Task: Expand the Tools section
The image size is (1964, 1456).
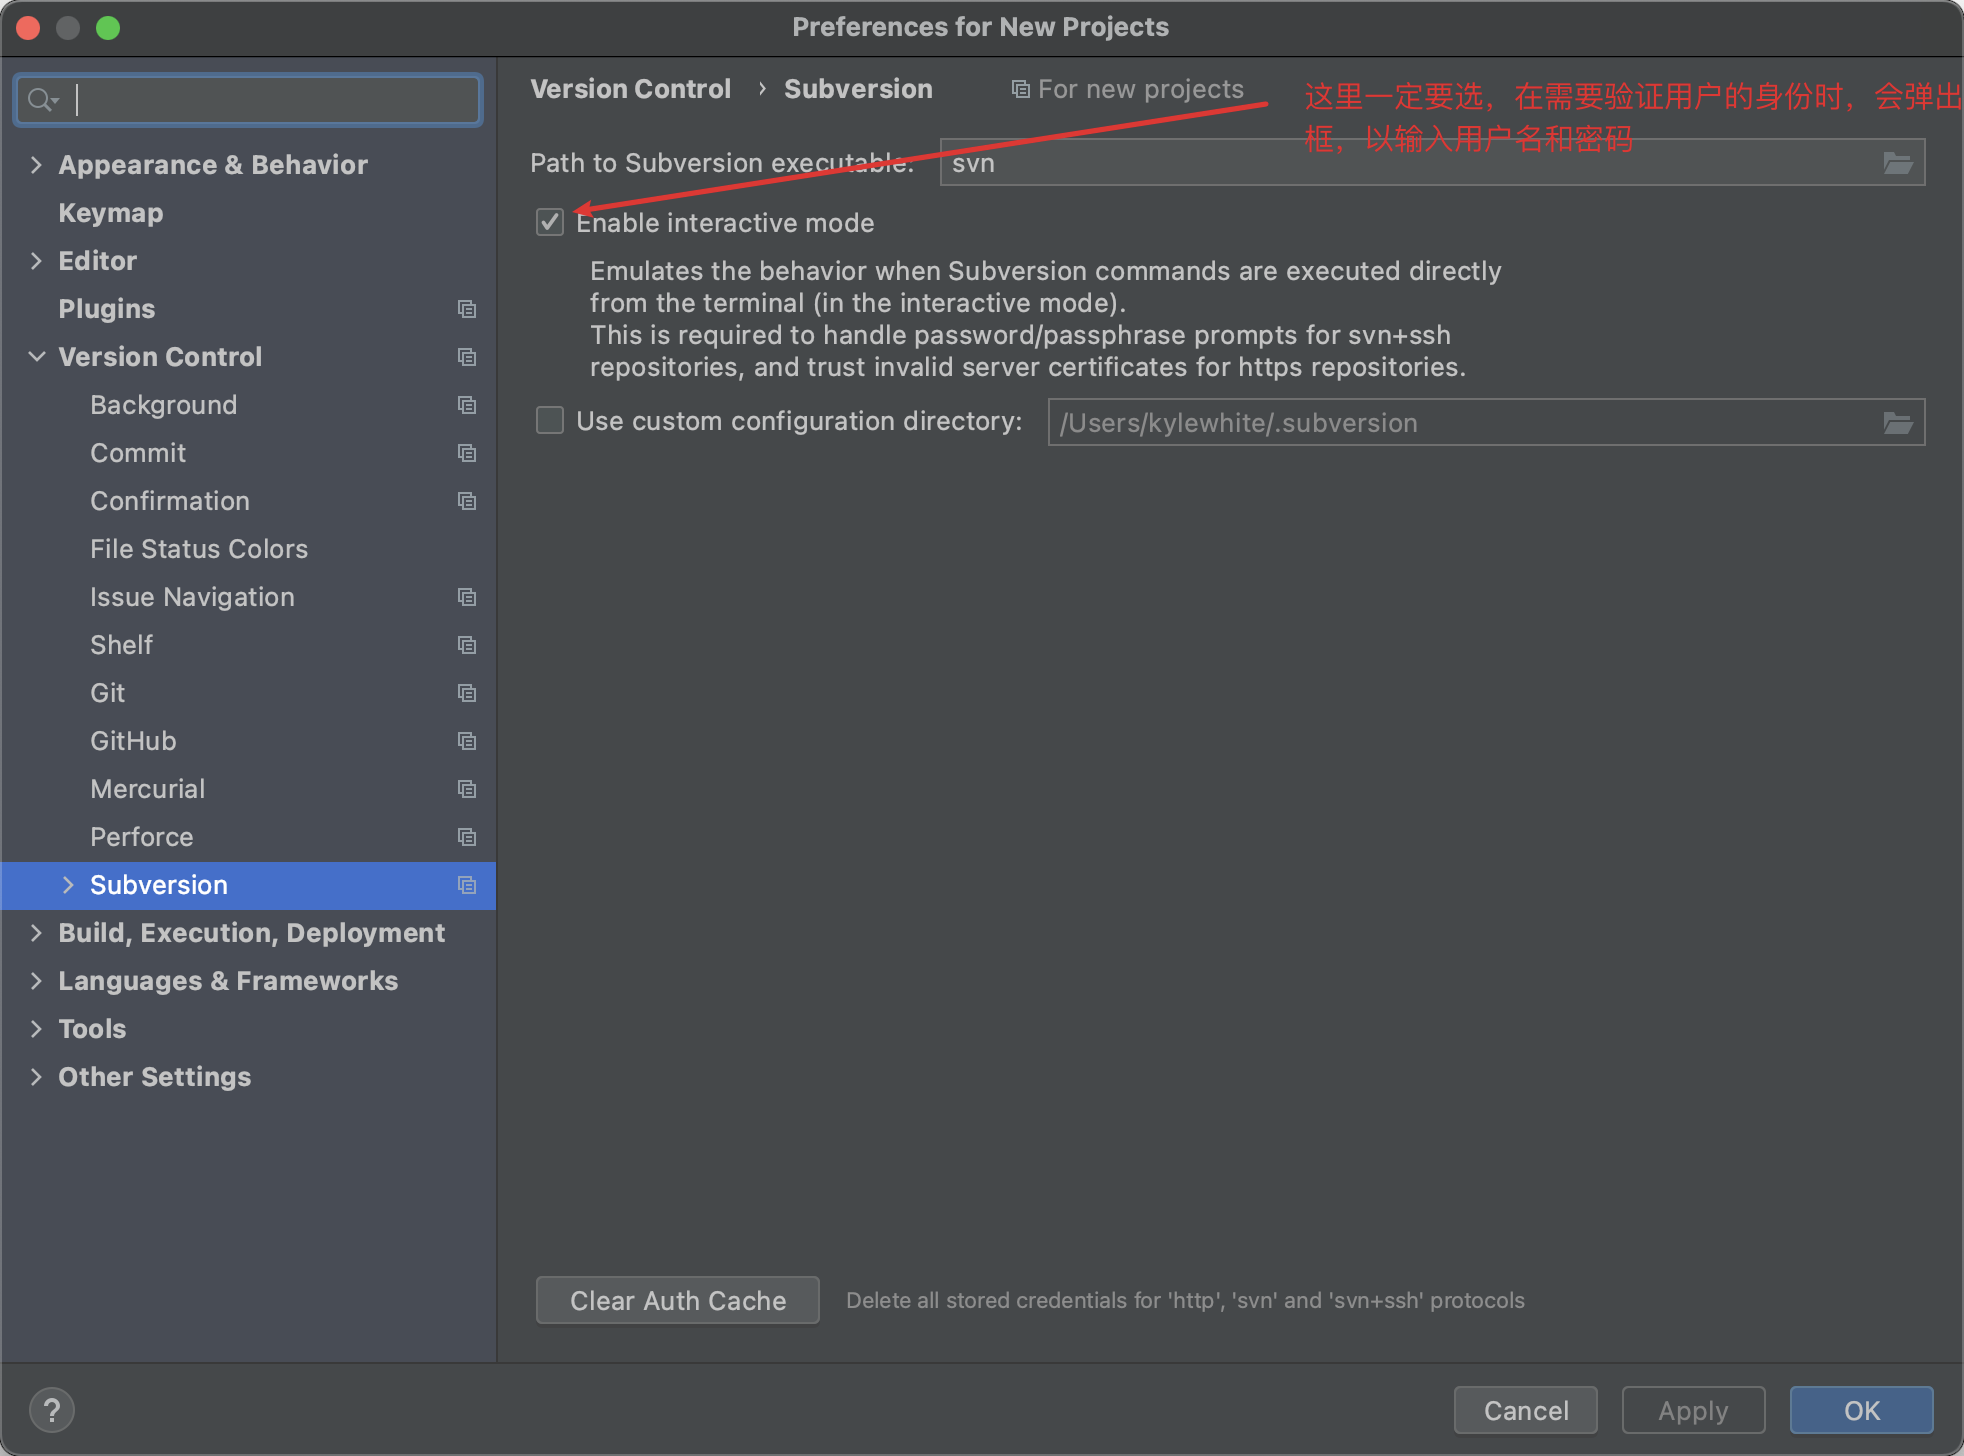Action: 37,1029
